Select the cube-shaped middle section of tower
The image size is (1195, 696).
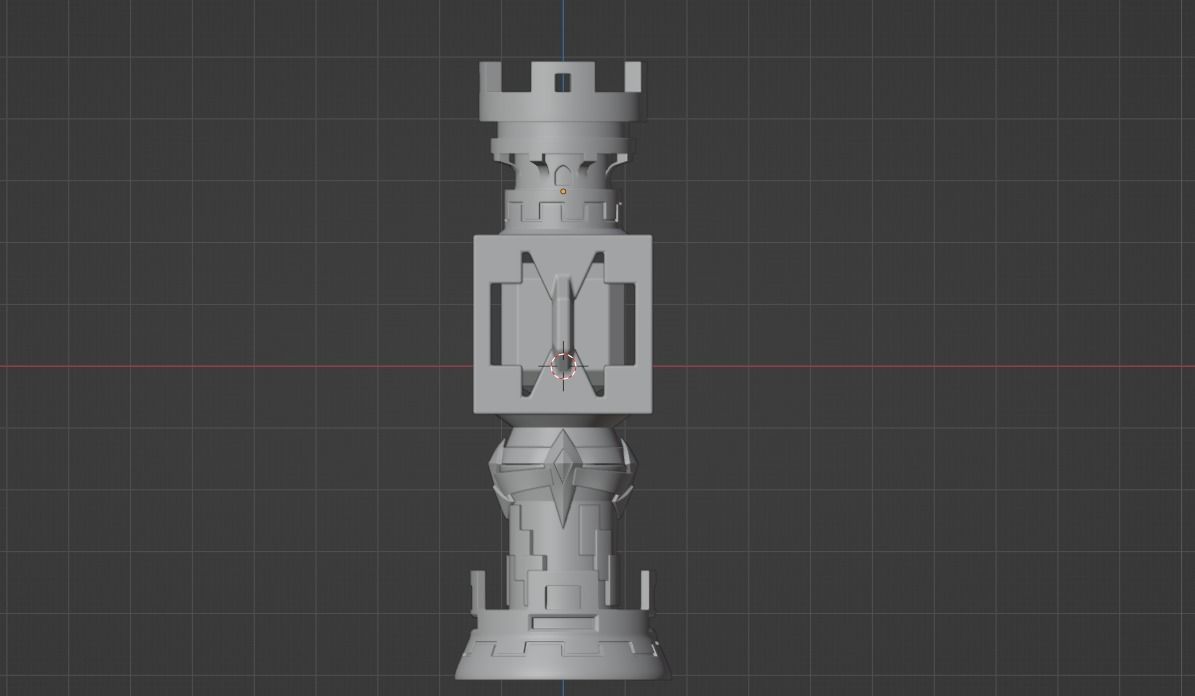click(562, 324)
